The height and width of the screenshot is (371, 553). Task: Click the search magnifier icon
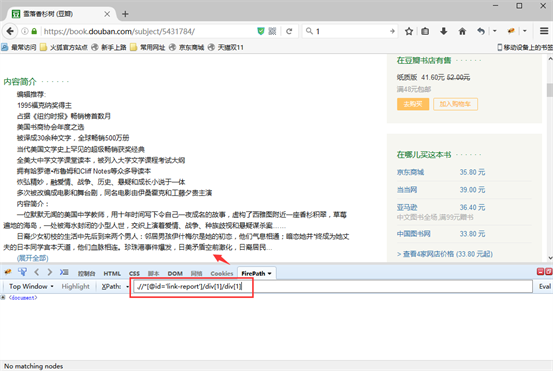(309, 31)
